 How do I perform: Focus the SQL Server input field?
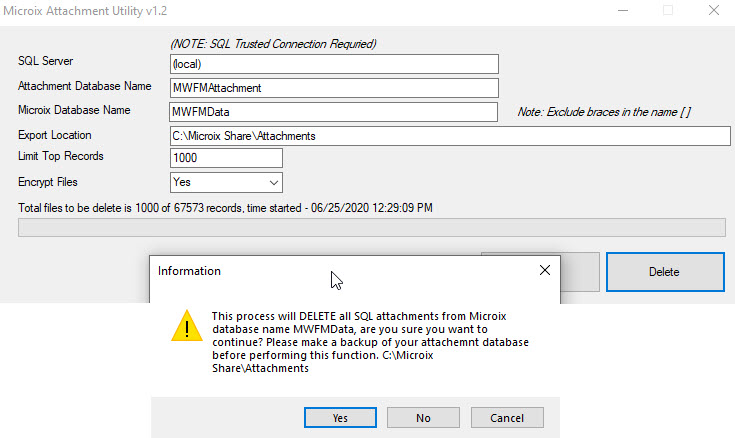(x=334, y=64)
